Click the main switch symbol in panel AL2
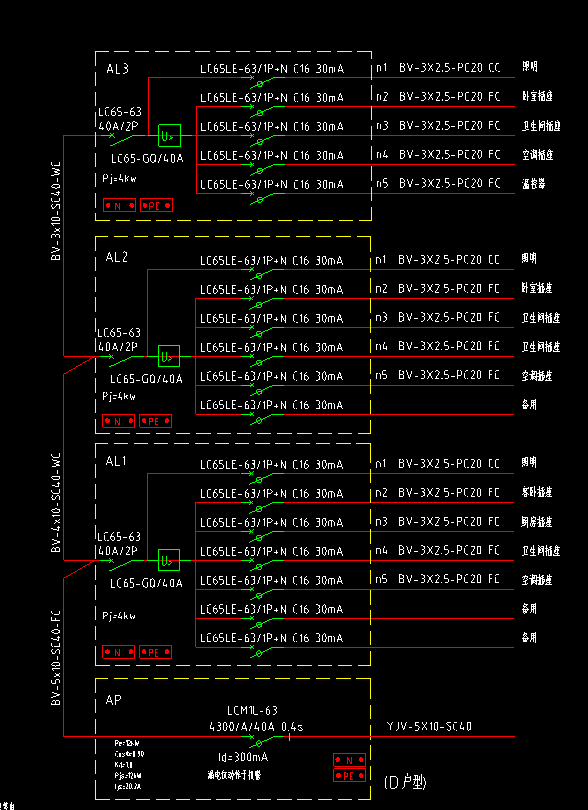588x810 pixels. [x=123, y=359]
